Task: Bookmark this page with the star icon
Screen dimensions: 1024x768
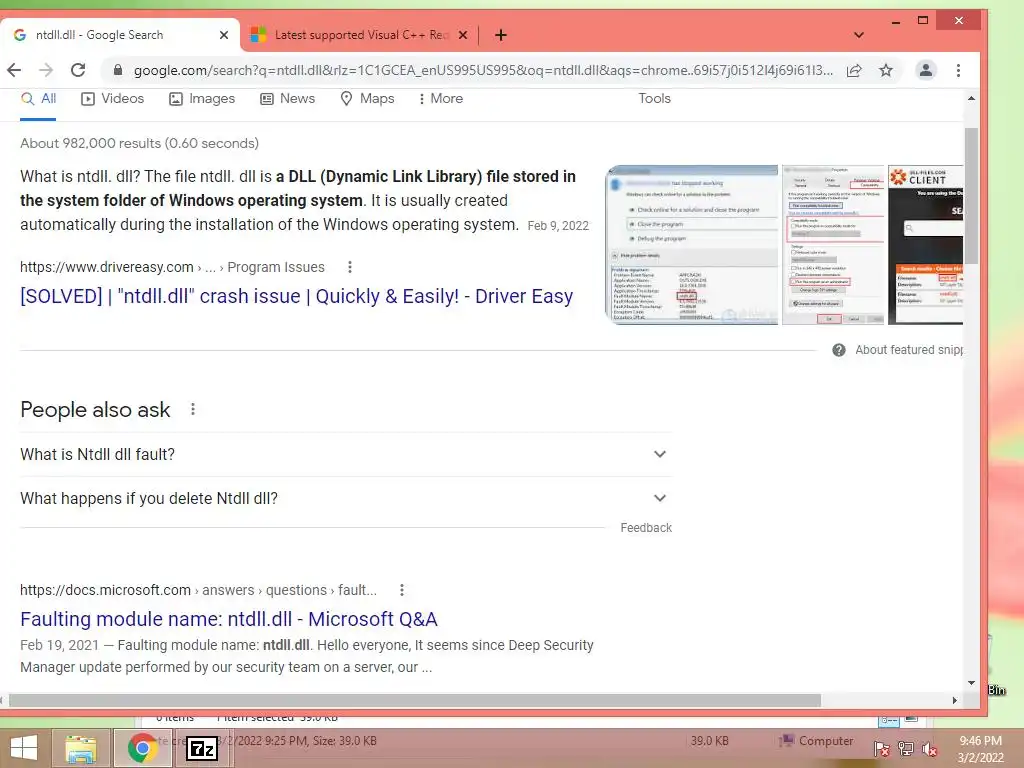Action: click(886, 70)
